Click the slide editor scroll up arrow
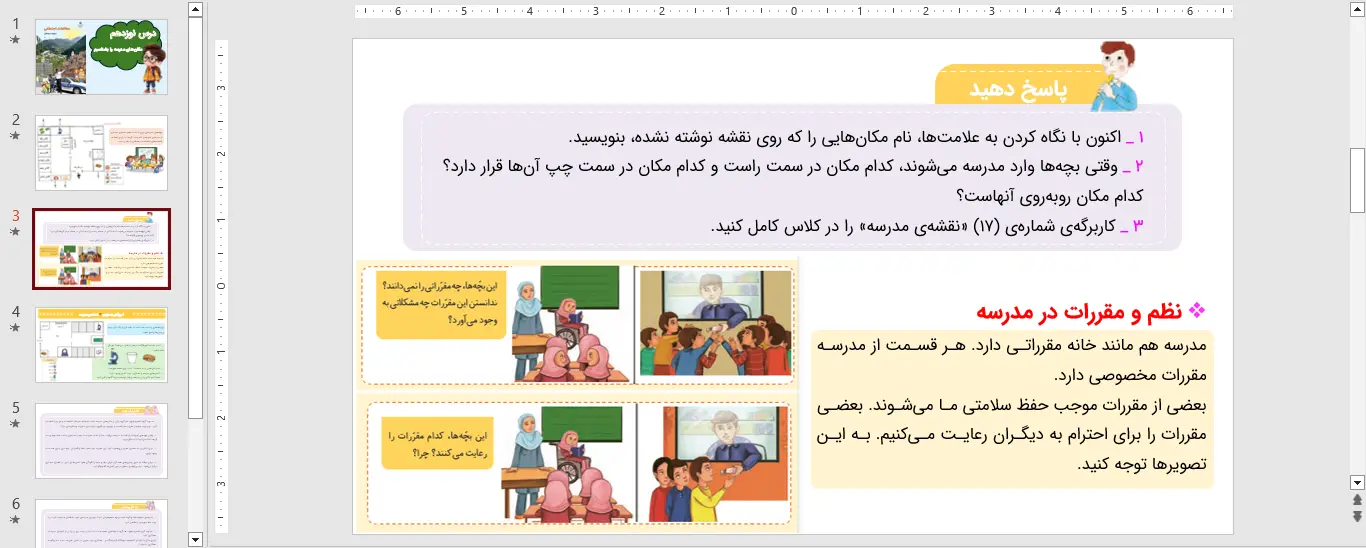This screenshot has width=1366, height=548. tap(1357, 10)
